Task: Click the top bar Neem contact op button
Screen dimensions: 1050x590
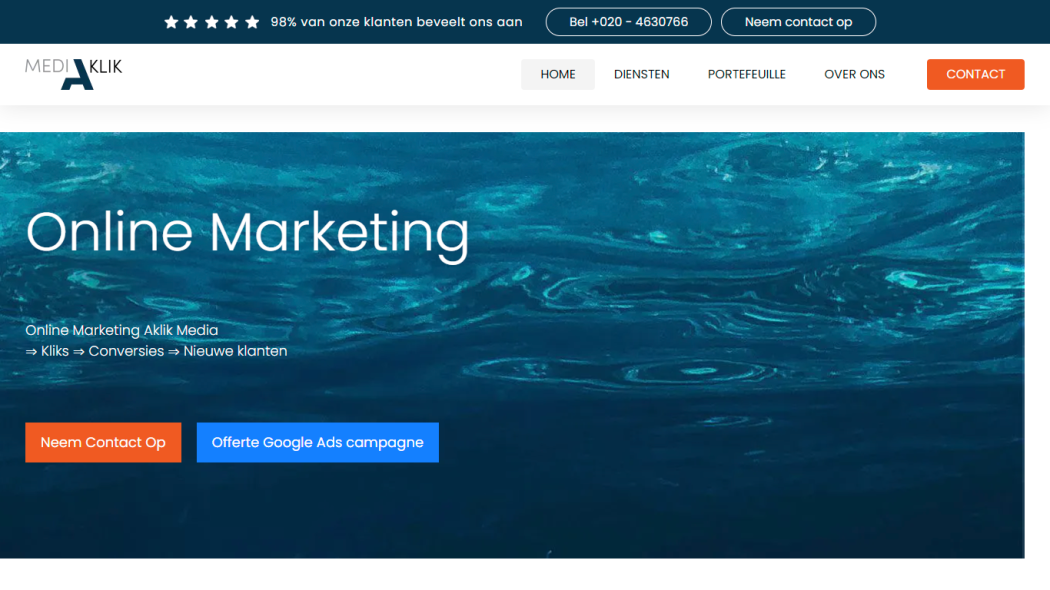Action: [x=798, y=22]
